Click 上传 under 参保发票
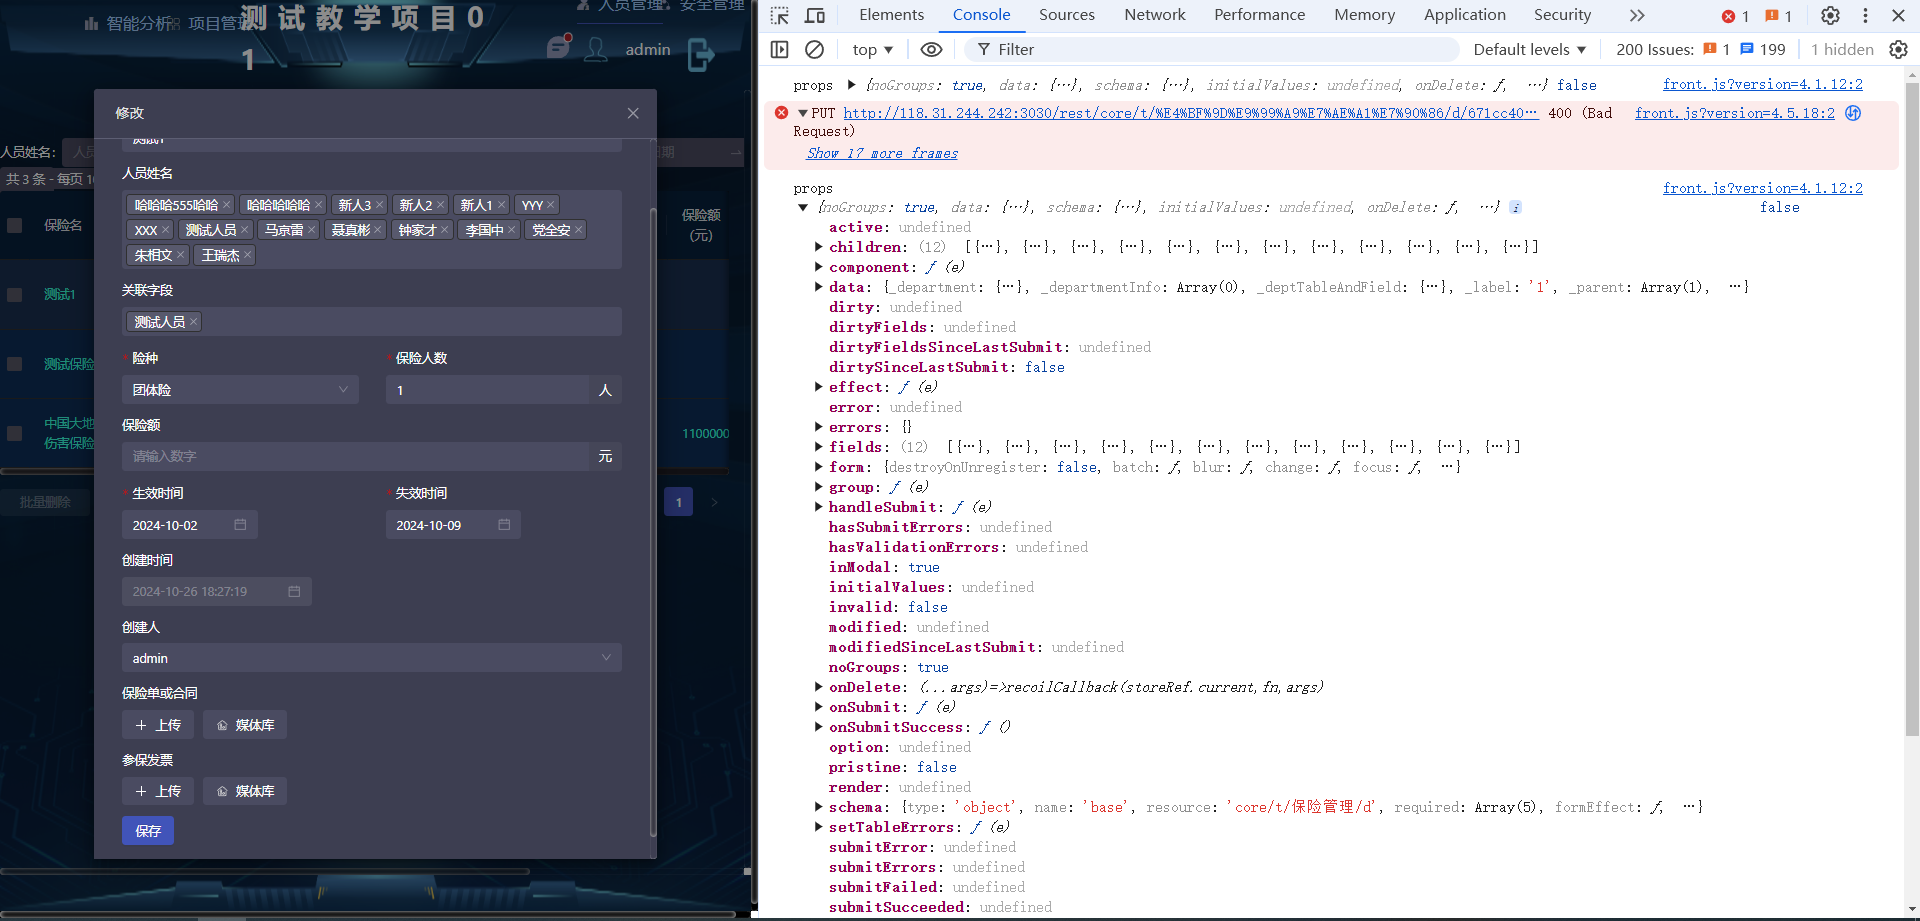1920x921 pixels. [x=158, y=791]
